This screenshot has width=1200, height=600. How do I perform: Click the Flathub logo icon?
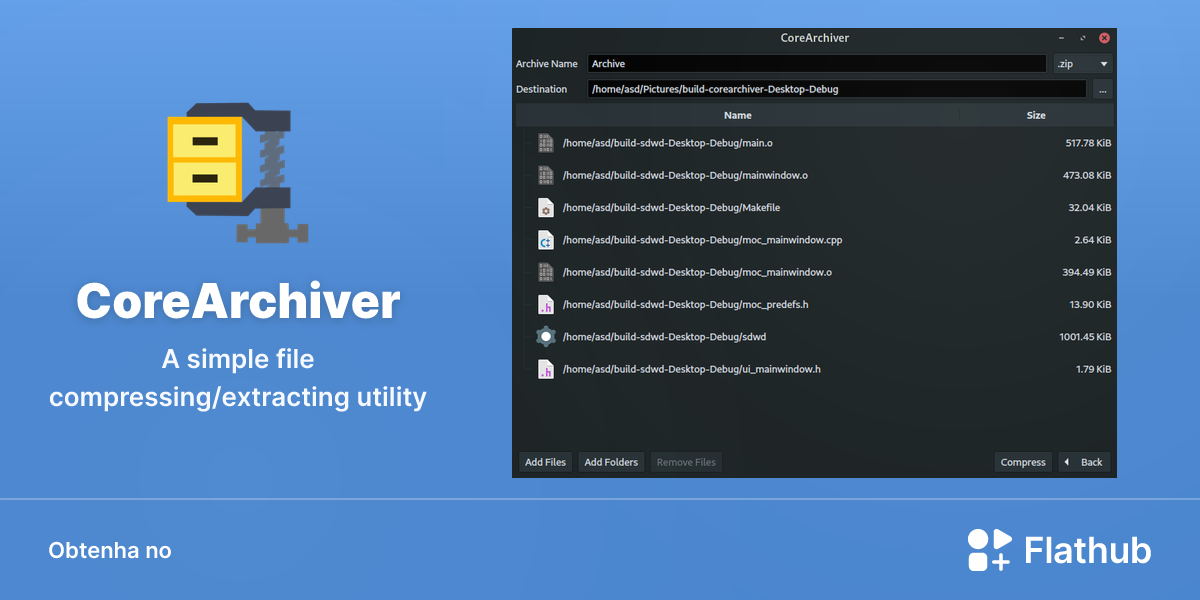coord(989,550)
